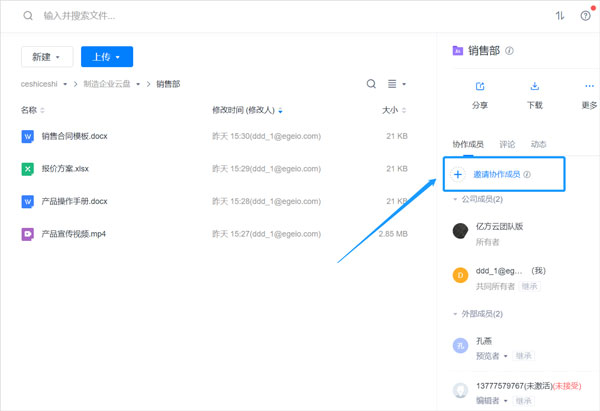Expand the ceshiceshi breadcrumb dropdown arrow
Image resolution: width=600 pixels, height=411 pixels.
point(65,84)
